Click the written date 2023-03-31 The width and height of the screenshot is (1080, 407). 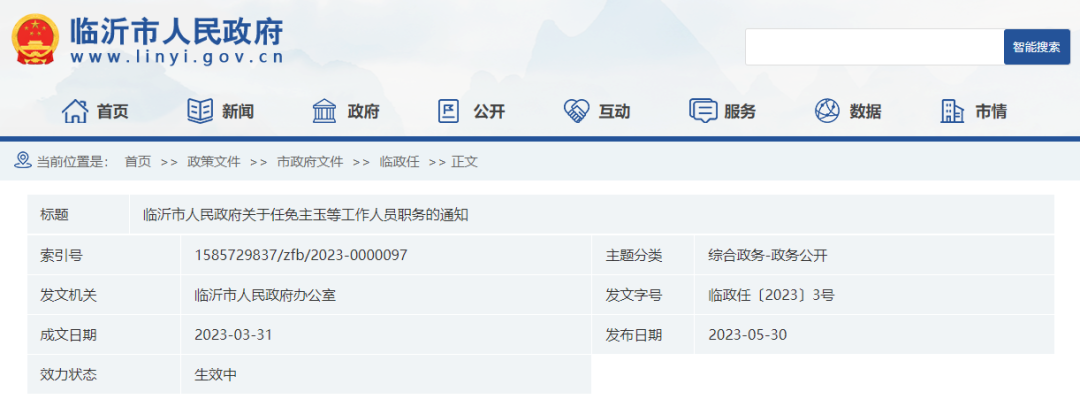[233, 335]
